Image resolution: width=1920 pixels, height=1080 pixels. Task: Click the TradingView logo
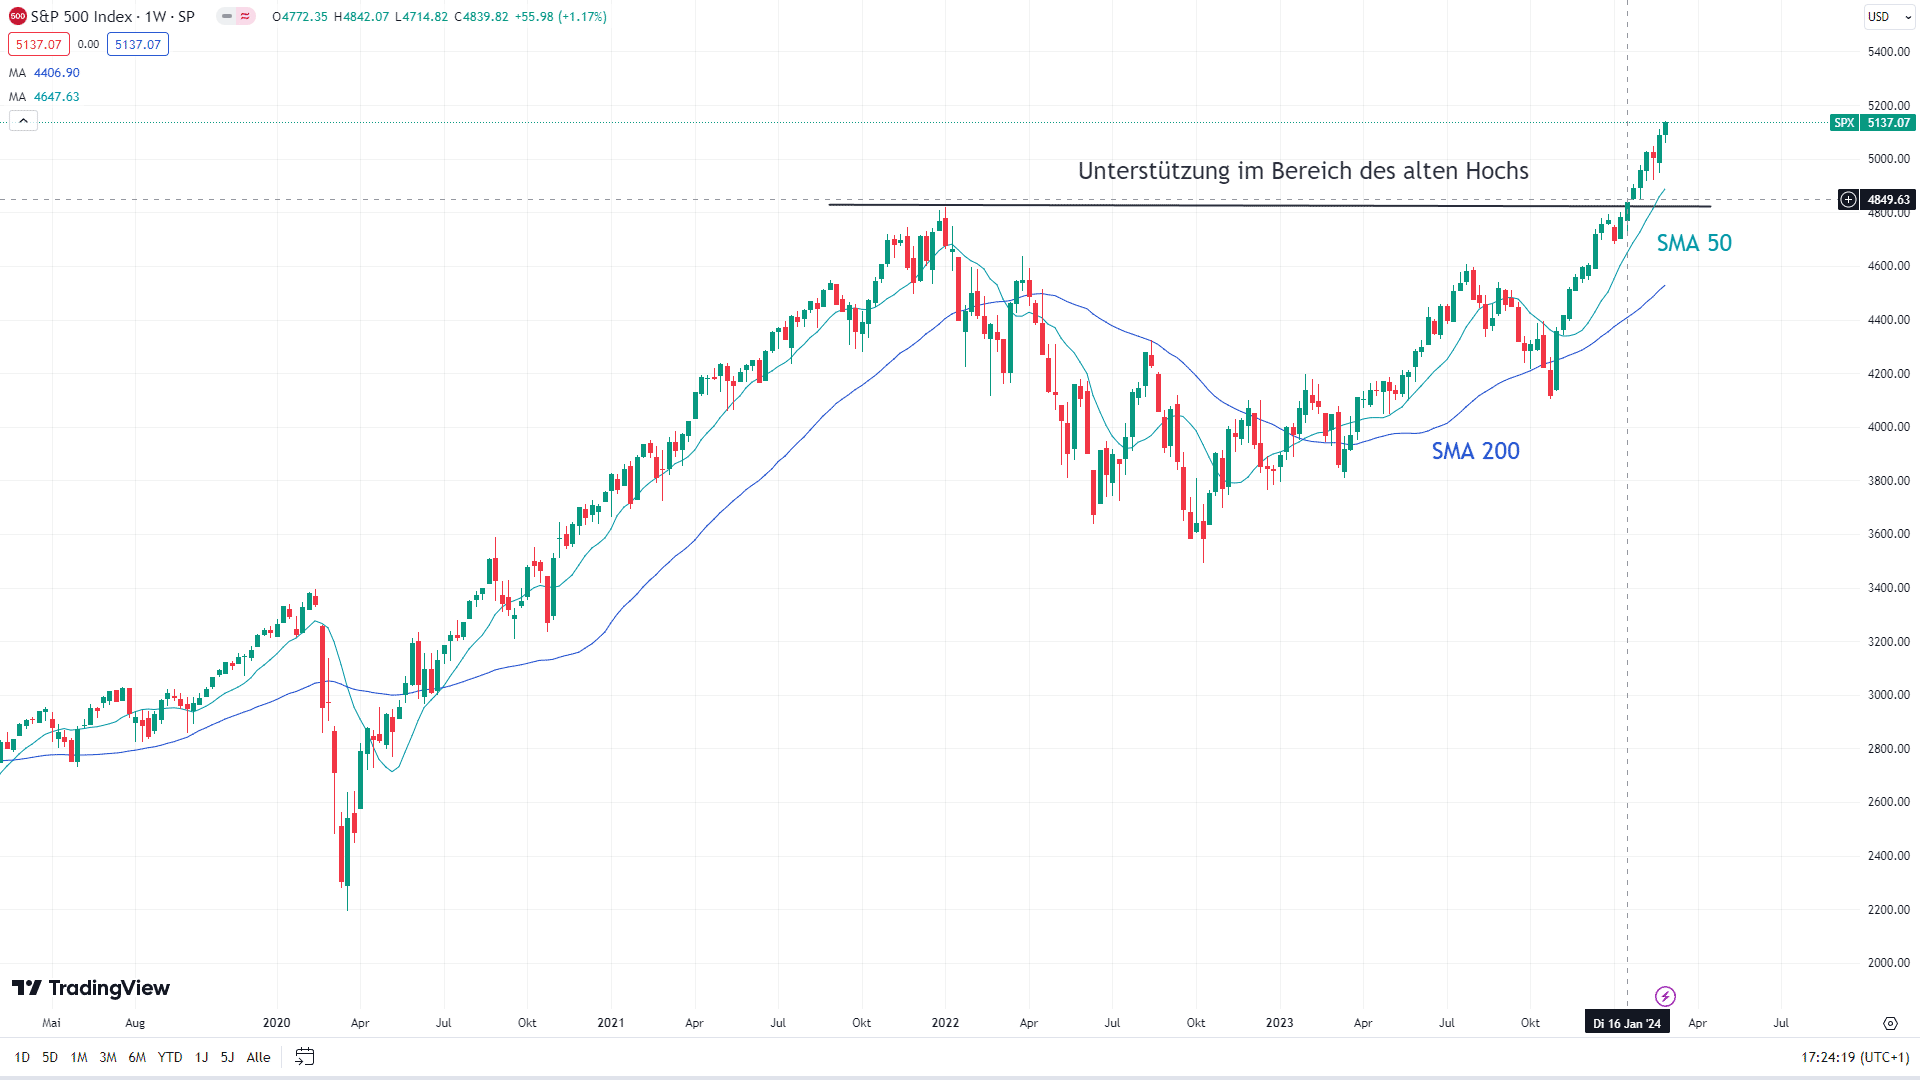pyautogui.click(x=91, y=988)
